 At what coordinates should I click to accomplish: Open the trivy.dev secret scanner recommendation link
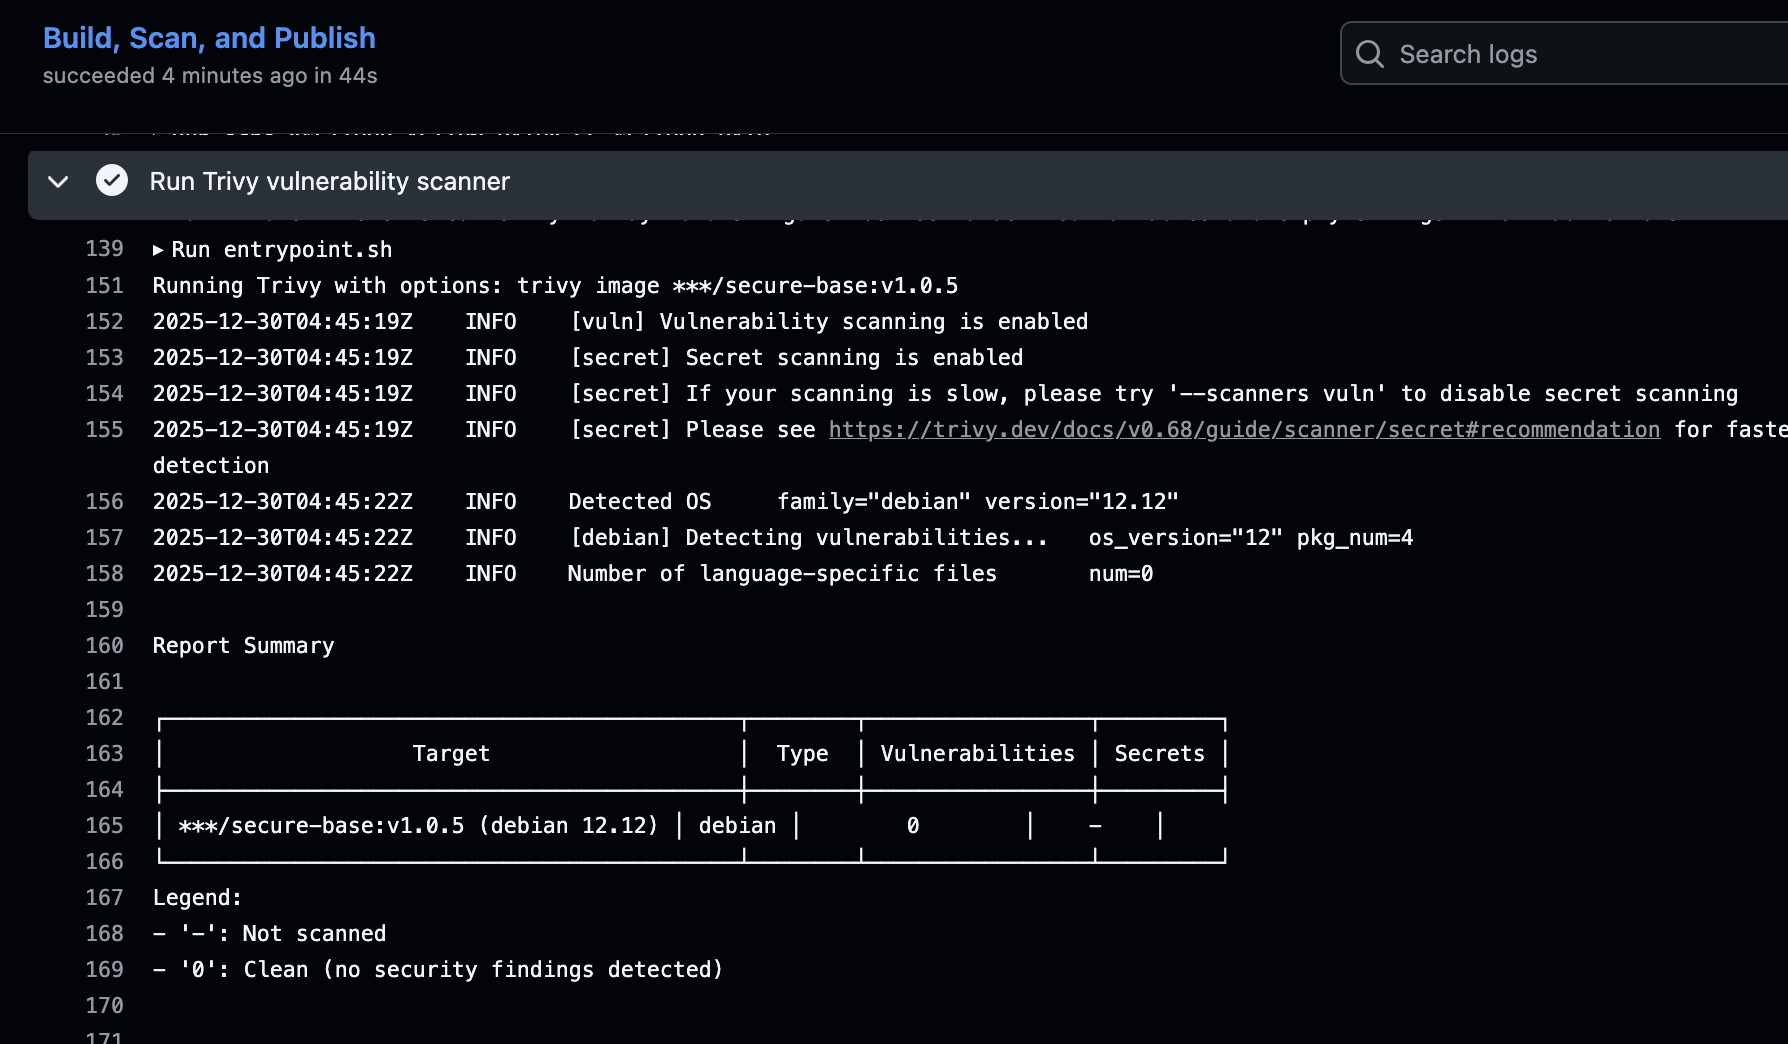(1243, 429)
